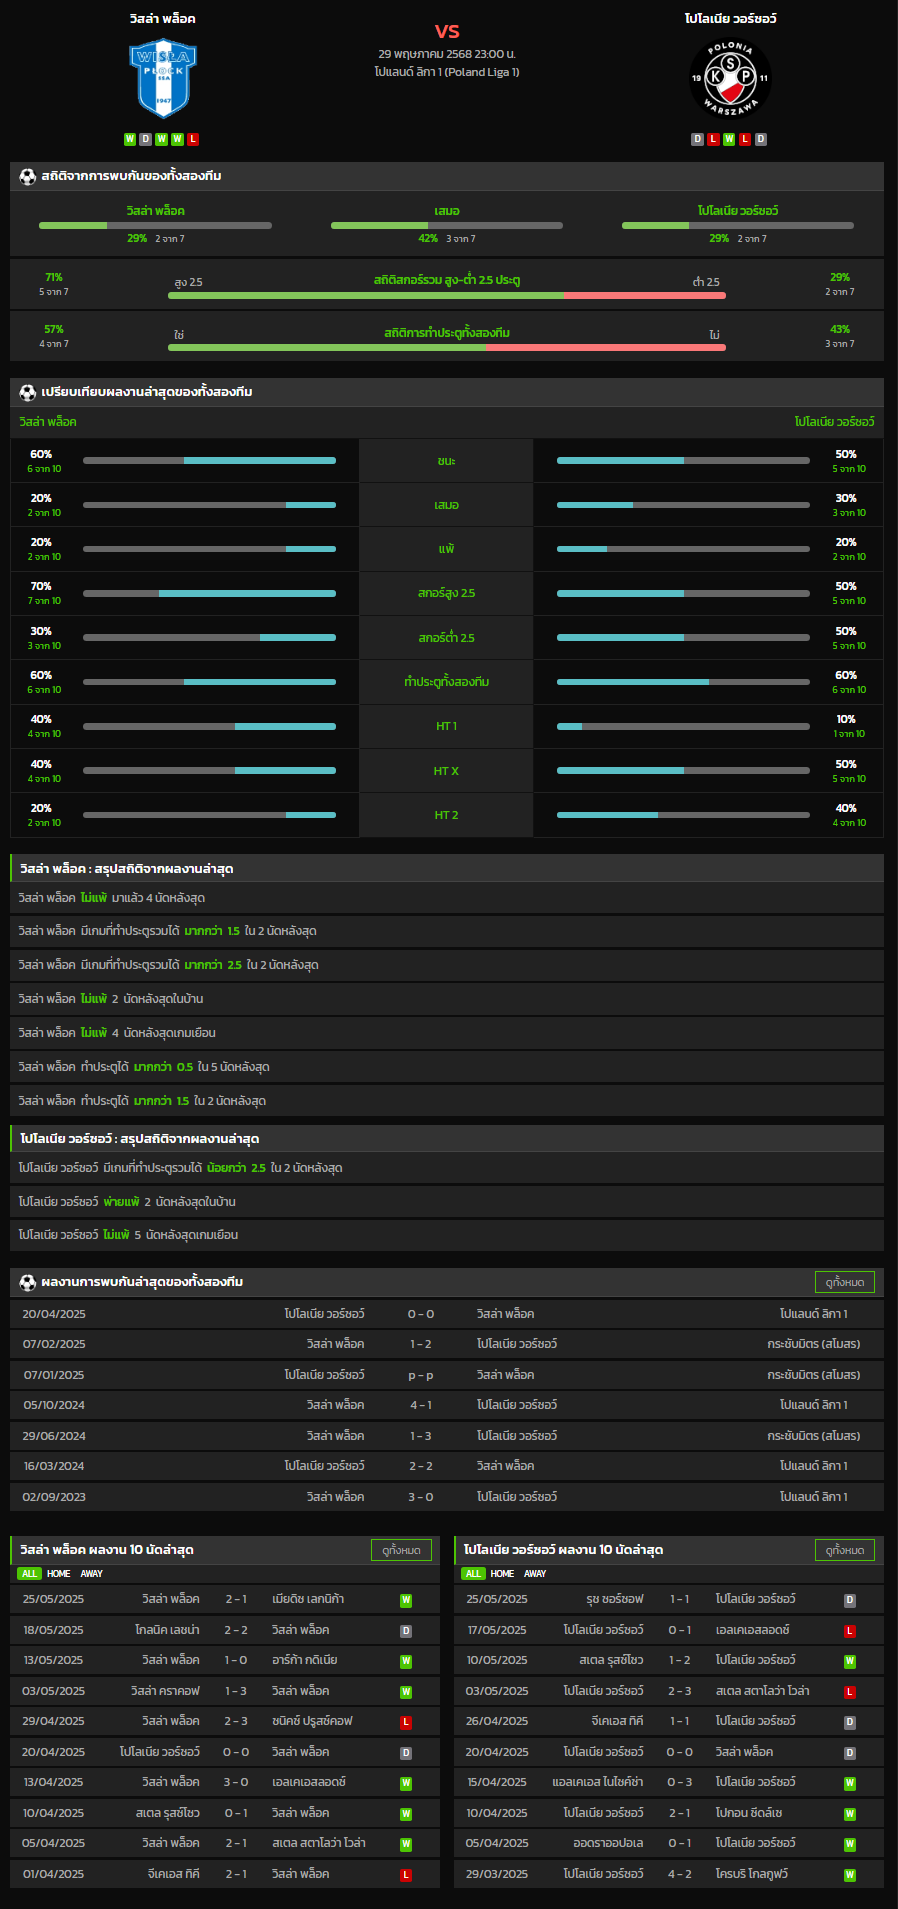Image resolution: width=898 pixels, height=1909 pixels.
Task: Click the สถิติการทำประตูทั้งสองทีม yes/no bar
Action: coord(447,347)
